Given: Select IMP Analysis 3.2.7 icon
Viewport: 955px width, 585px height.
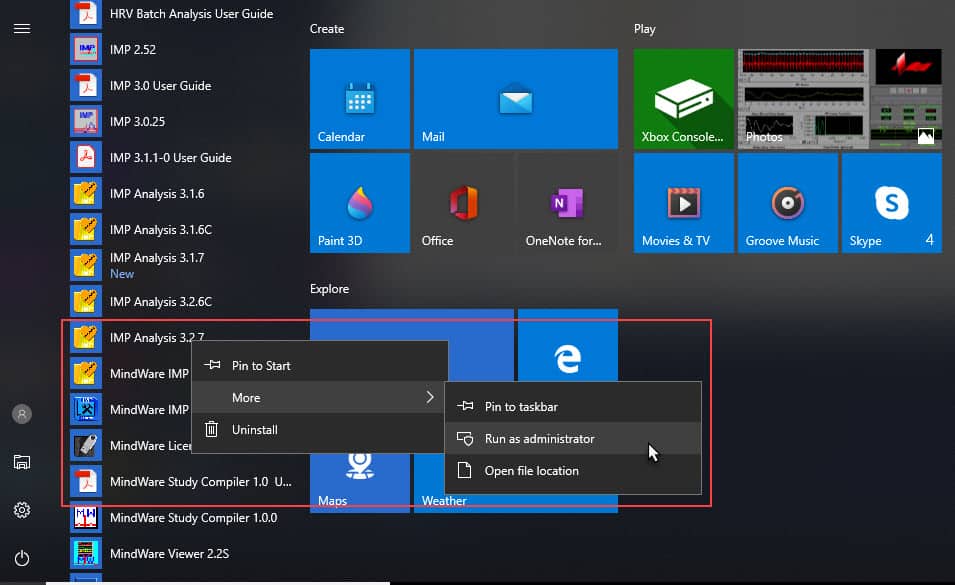Looking at the screenshot, I should [x=86, y=337].
